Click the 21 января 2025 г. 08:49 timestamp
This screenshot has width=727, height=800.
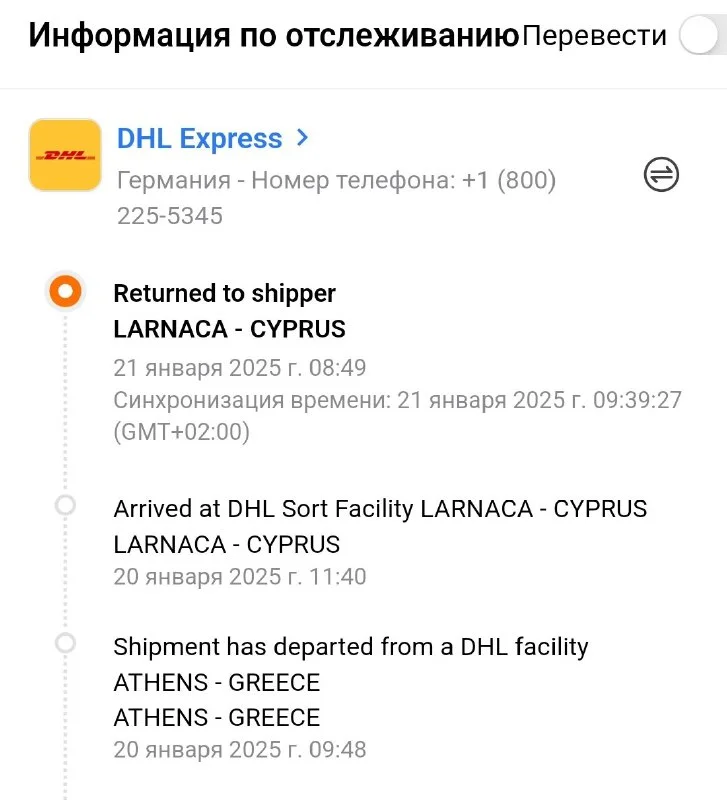(240, 367)
